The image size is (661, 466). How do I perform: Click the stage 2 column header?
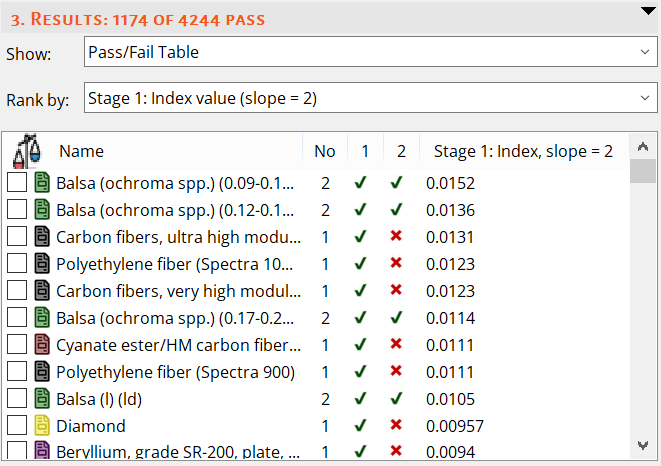(x=401, y=151)
